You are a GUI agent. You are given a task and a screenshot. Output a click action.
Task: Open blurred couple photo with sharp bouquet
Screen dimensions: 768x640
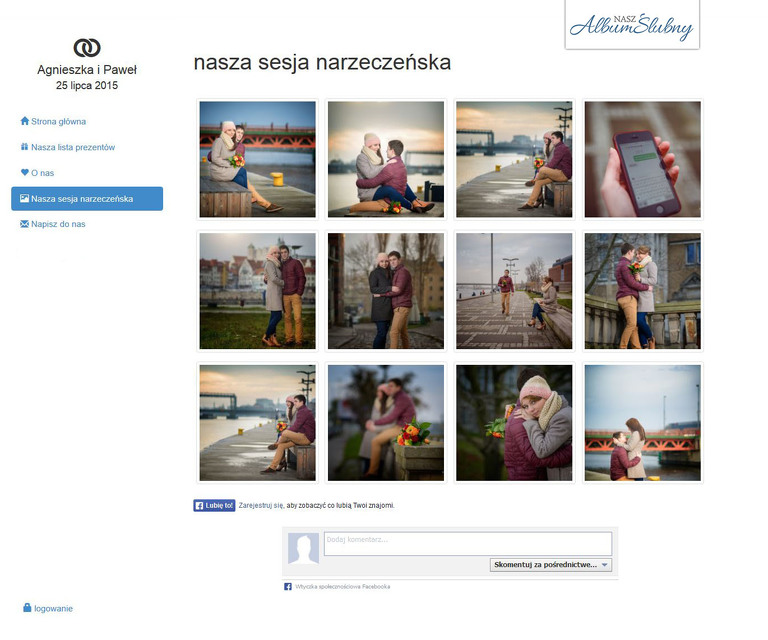386,423
